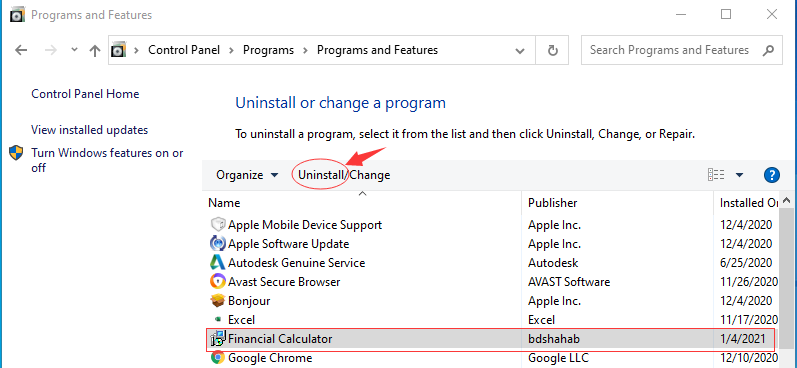This screenshot has height=368, width=797.
Task: Click the Uninstall/Change toolbar button
Action: pos(344,175)
